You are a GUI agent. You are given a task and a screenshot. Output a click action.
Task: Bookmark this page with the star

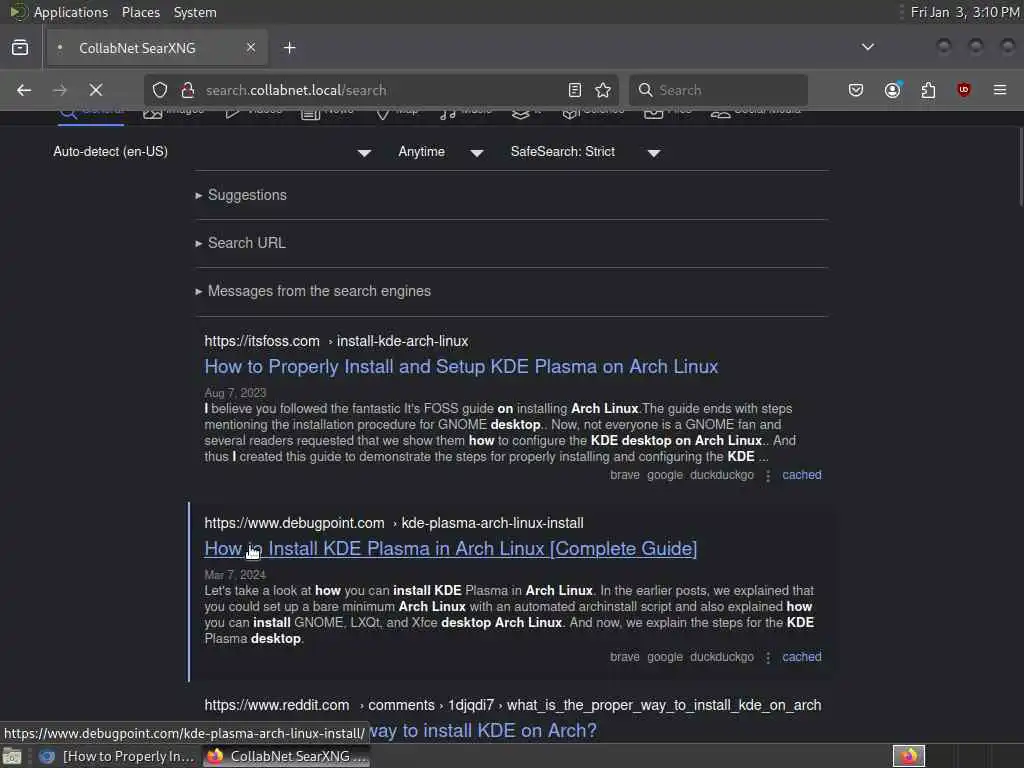pos(603,90)
